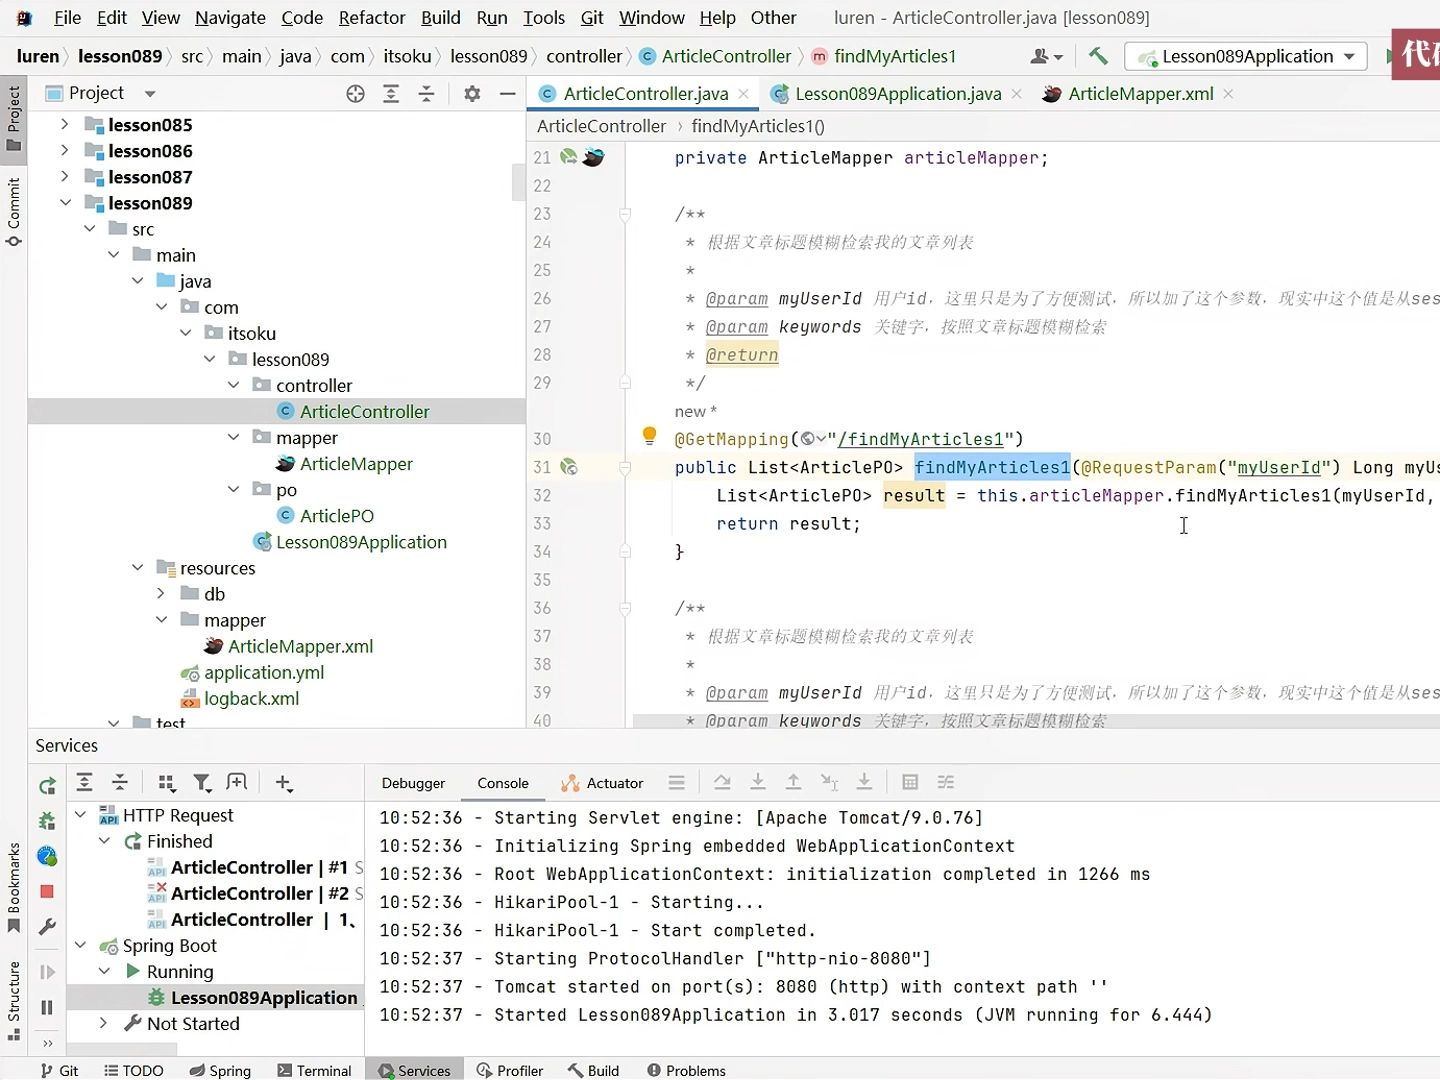Hide the Project tool window

point(508,93)
